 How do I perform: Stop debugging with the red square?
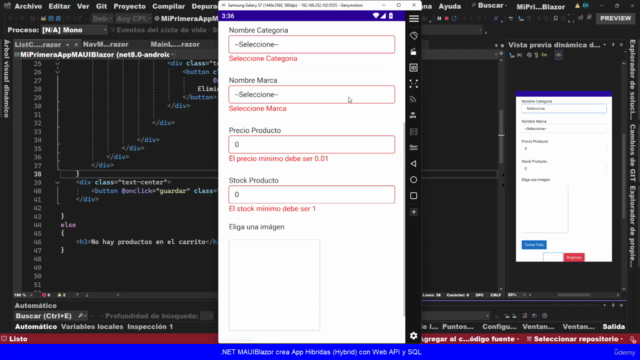coord(447,18)
